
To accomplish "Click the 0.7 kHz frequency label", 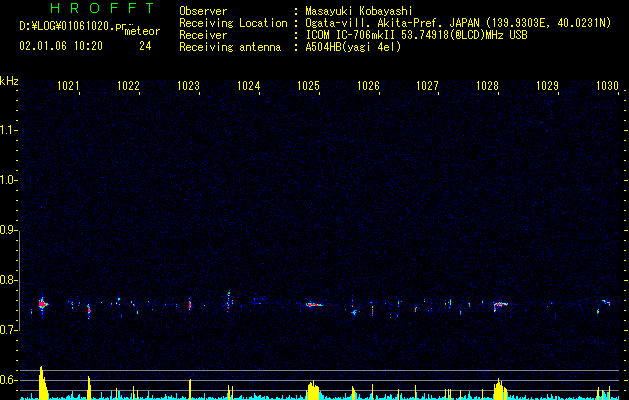I will click(x=8, y=330).
